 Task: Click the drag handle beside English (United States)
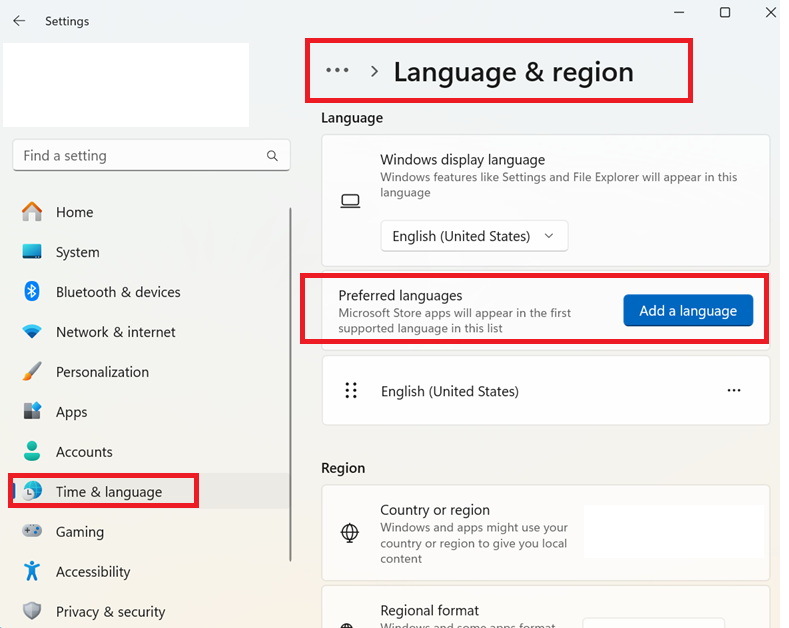pos(351,390)
